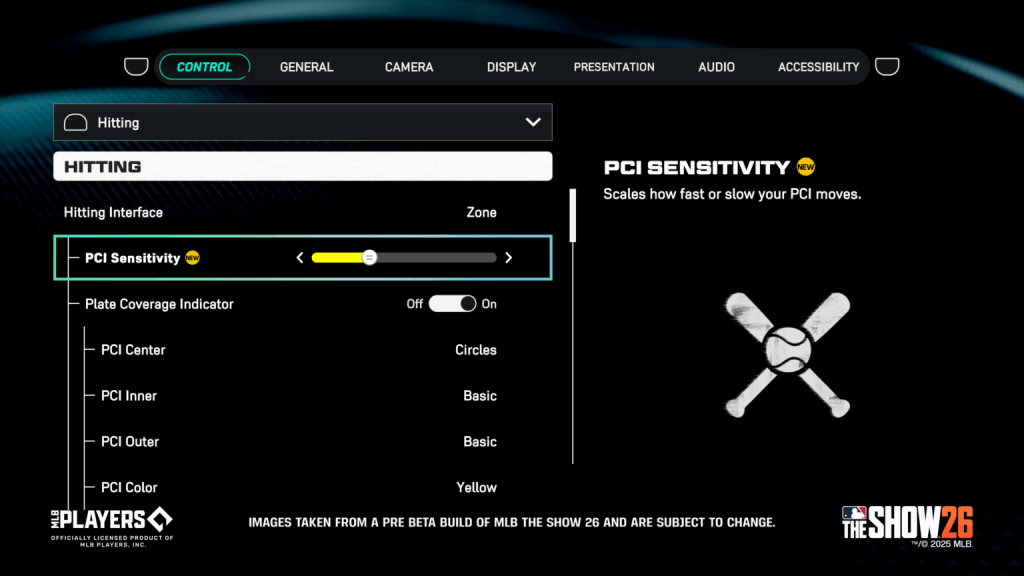The width and height of the screenshot is (1024, 576).
Task: Click the NEW badge in the PCI Sensitivity description
Action: tap(806, 167)
